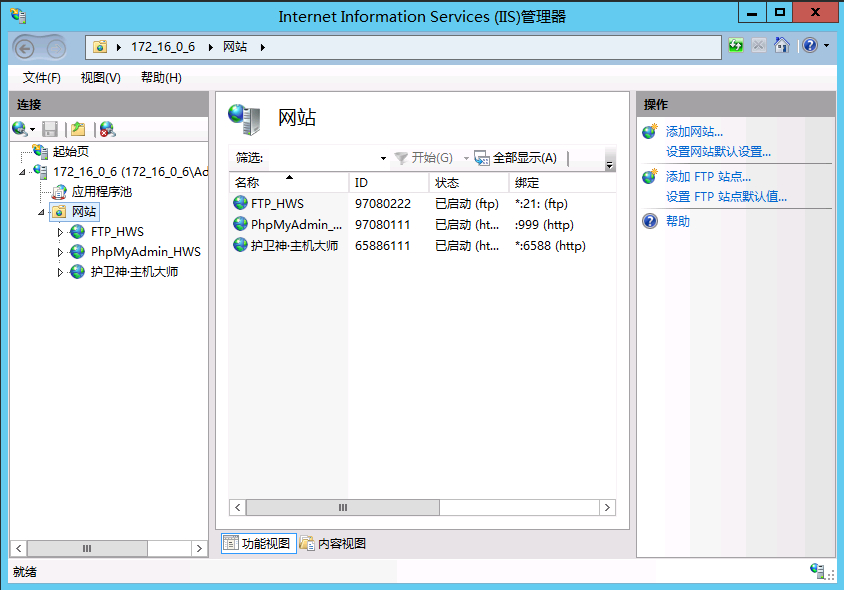The image size is (844, 590).
Task: Click the save (floppy disk) icon in 连接 toolbar
Action: 50,129
